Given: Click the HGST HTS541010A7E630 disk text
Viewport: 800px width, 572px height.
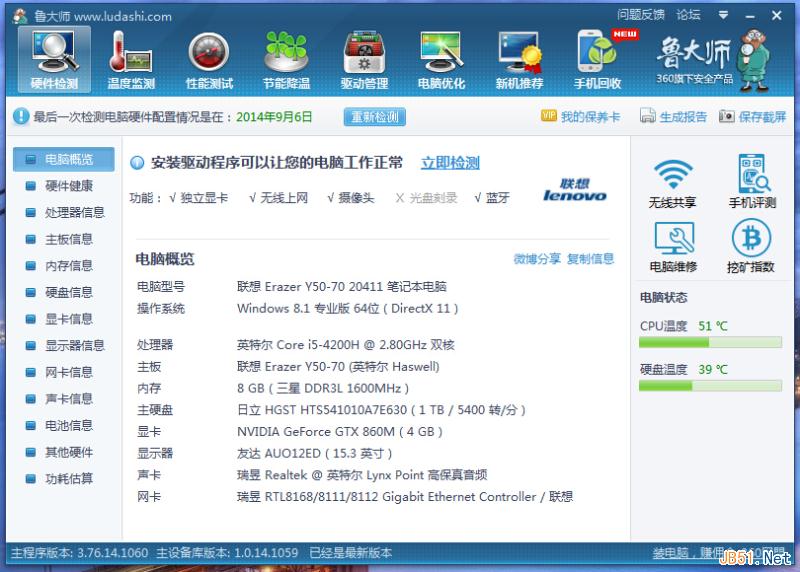Looking at the screenshot, I should [381, 410].
